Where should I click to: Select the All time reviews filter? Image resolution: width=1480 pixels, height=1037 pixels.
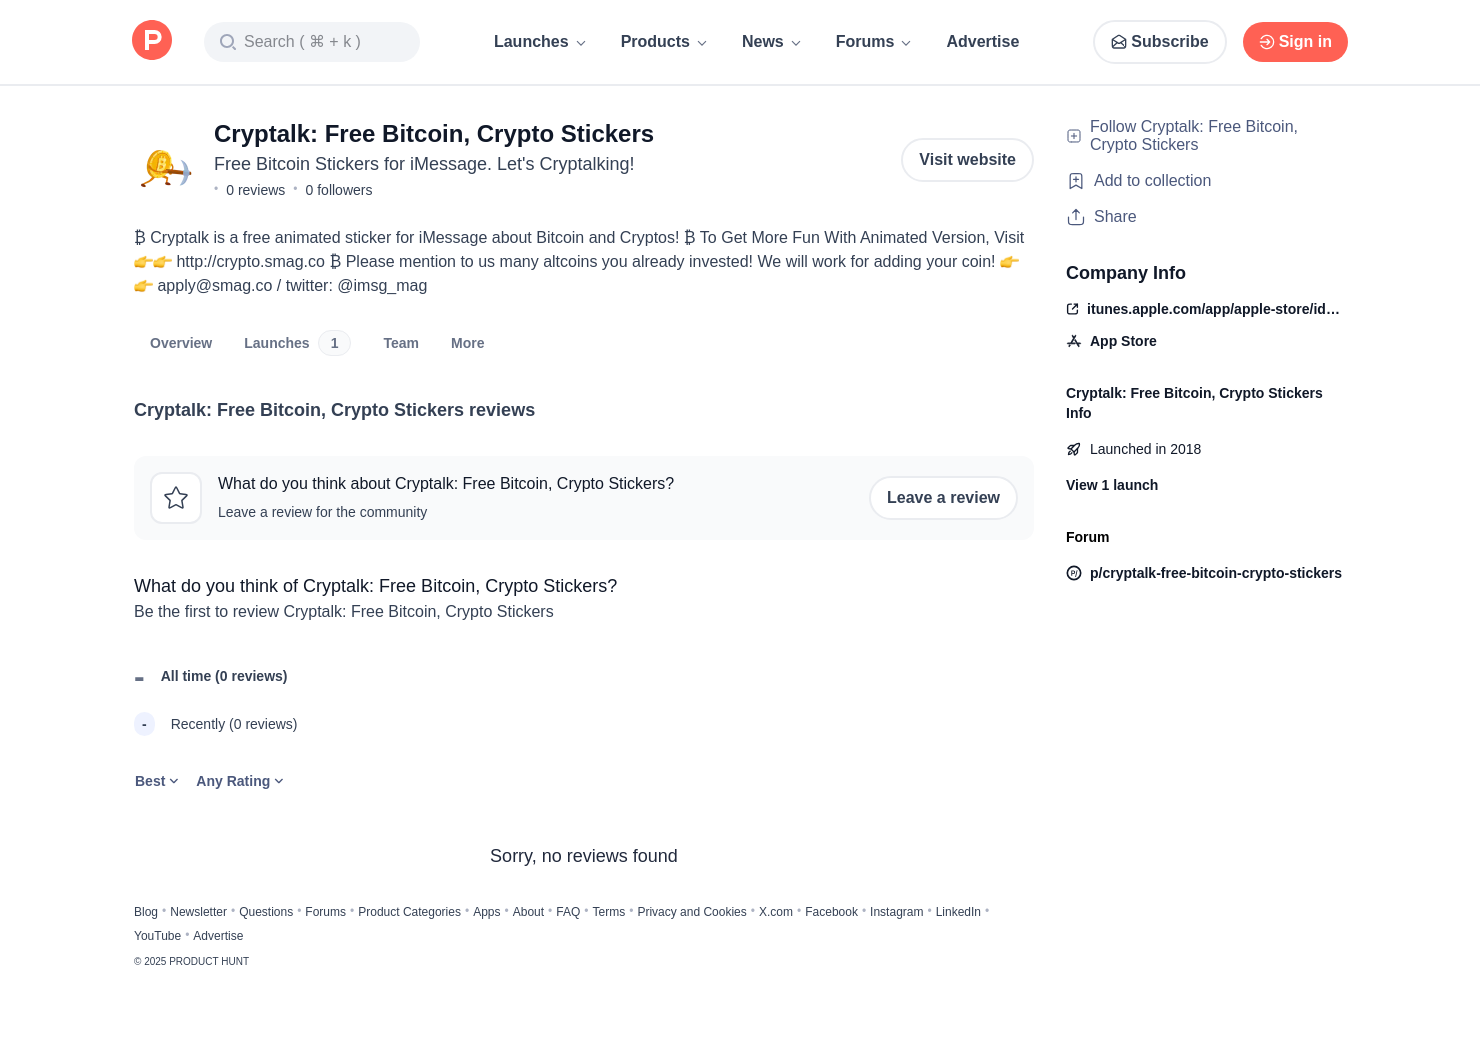pyautogui.click(x=223, y=676)
